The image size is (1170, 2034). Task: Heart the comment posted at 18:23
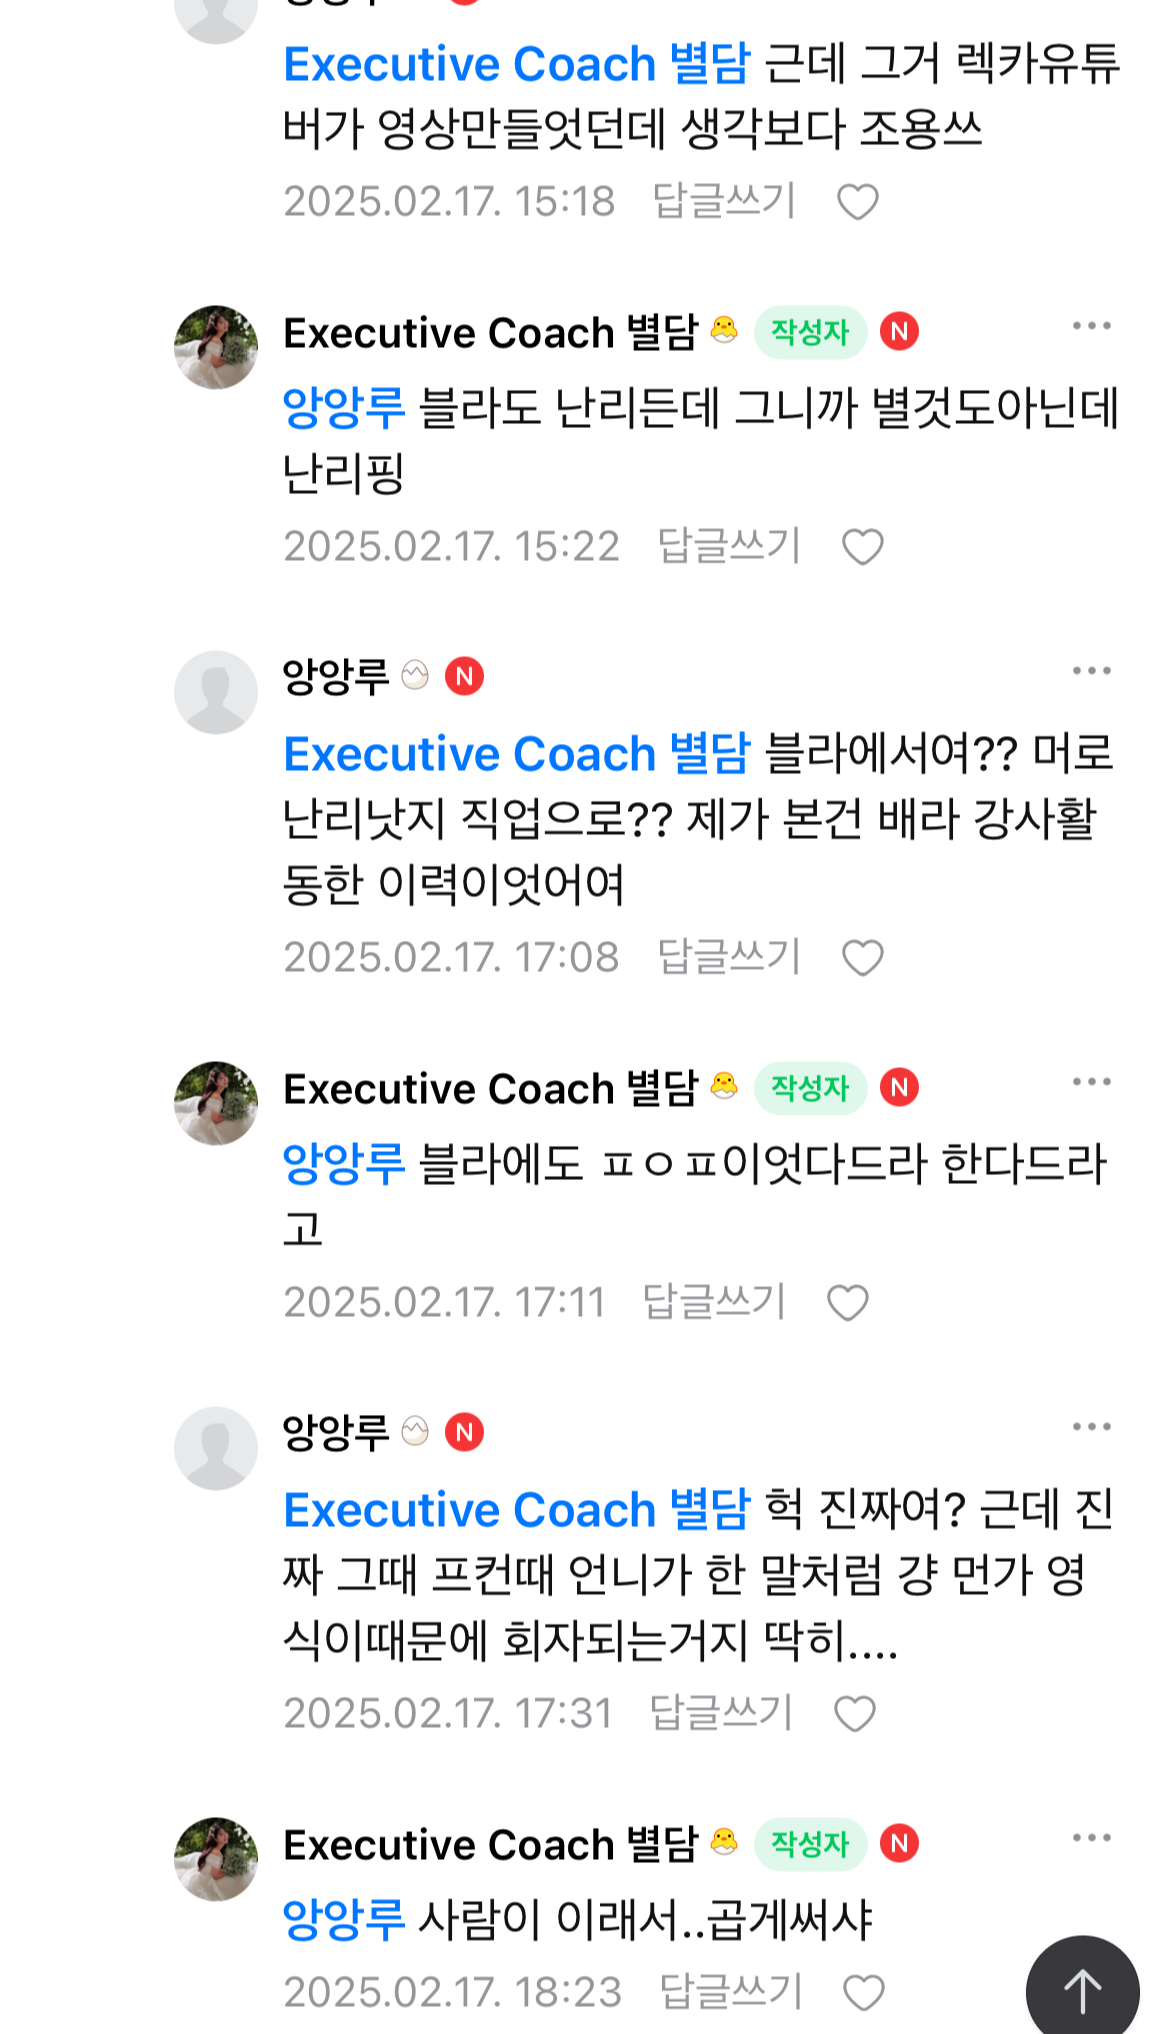pyautogui.click(x=863, y=1993)
